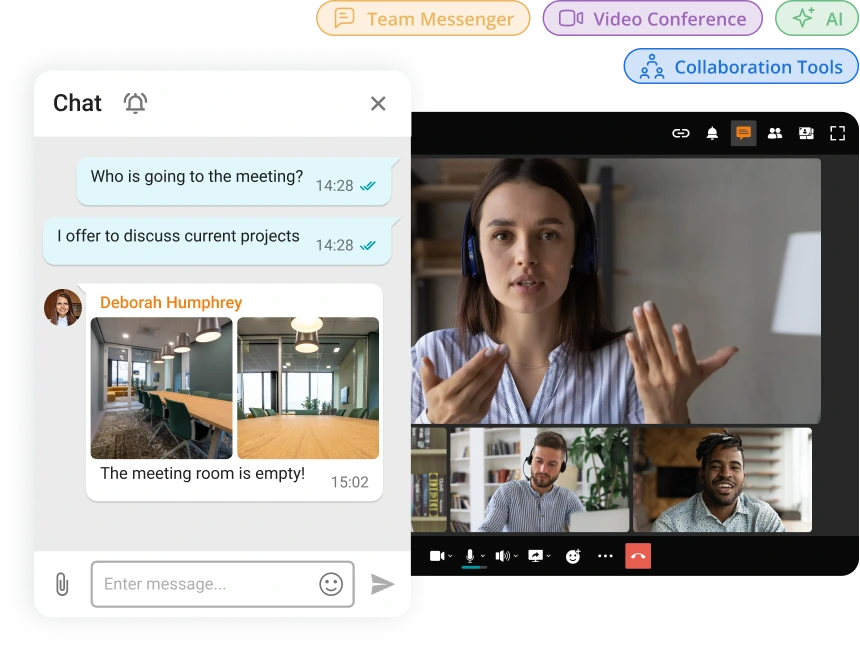Click the main speaker video of woman

(616, 291)
